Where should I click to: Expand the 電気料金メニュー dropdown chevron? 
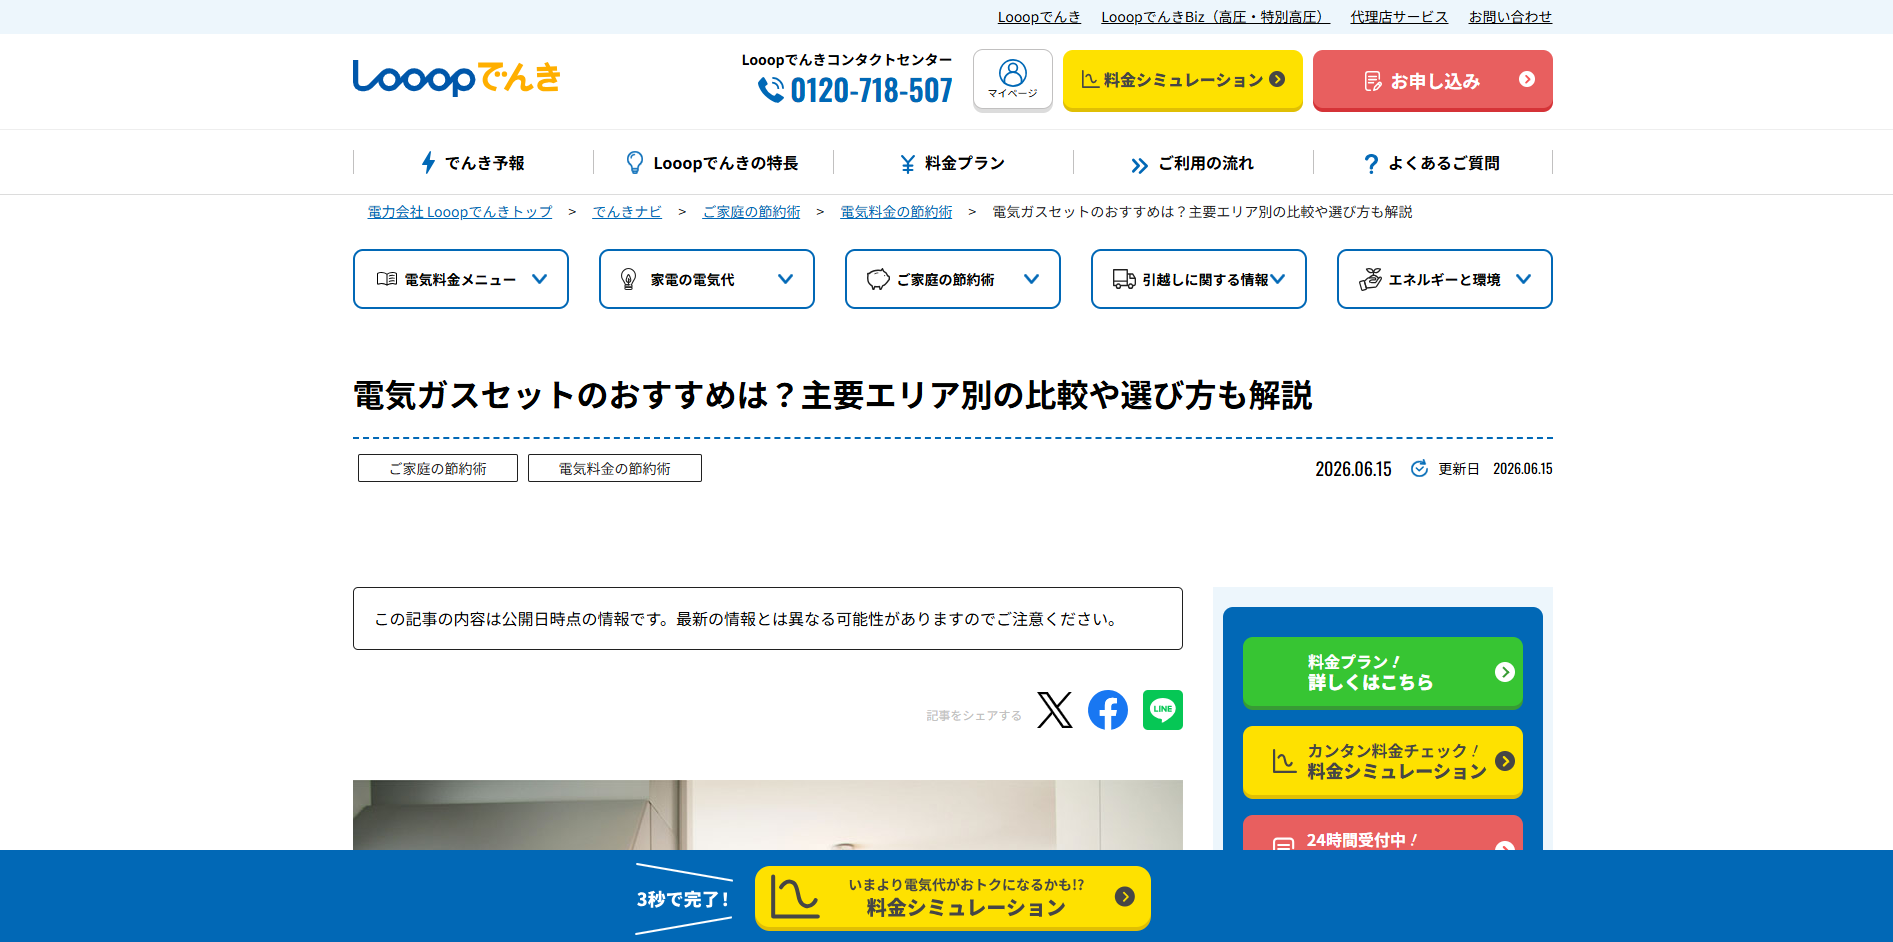(540, 279)
